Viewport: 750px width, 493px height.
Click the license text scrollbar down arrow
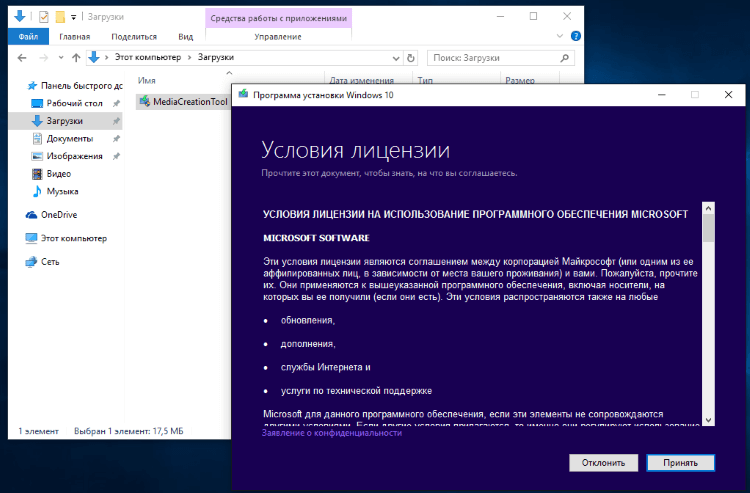708,420
